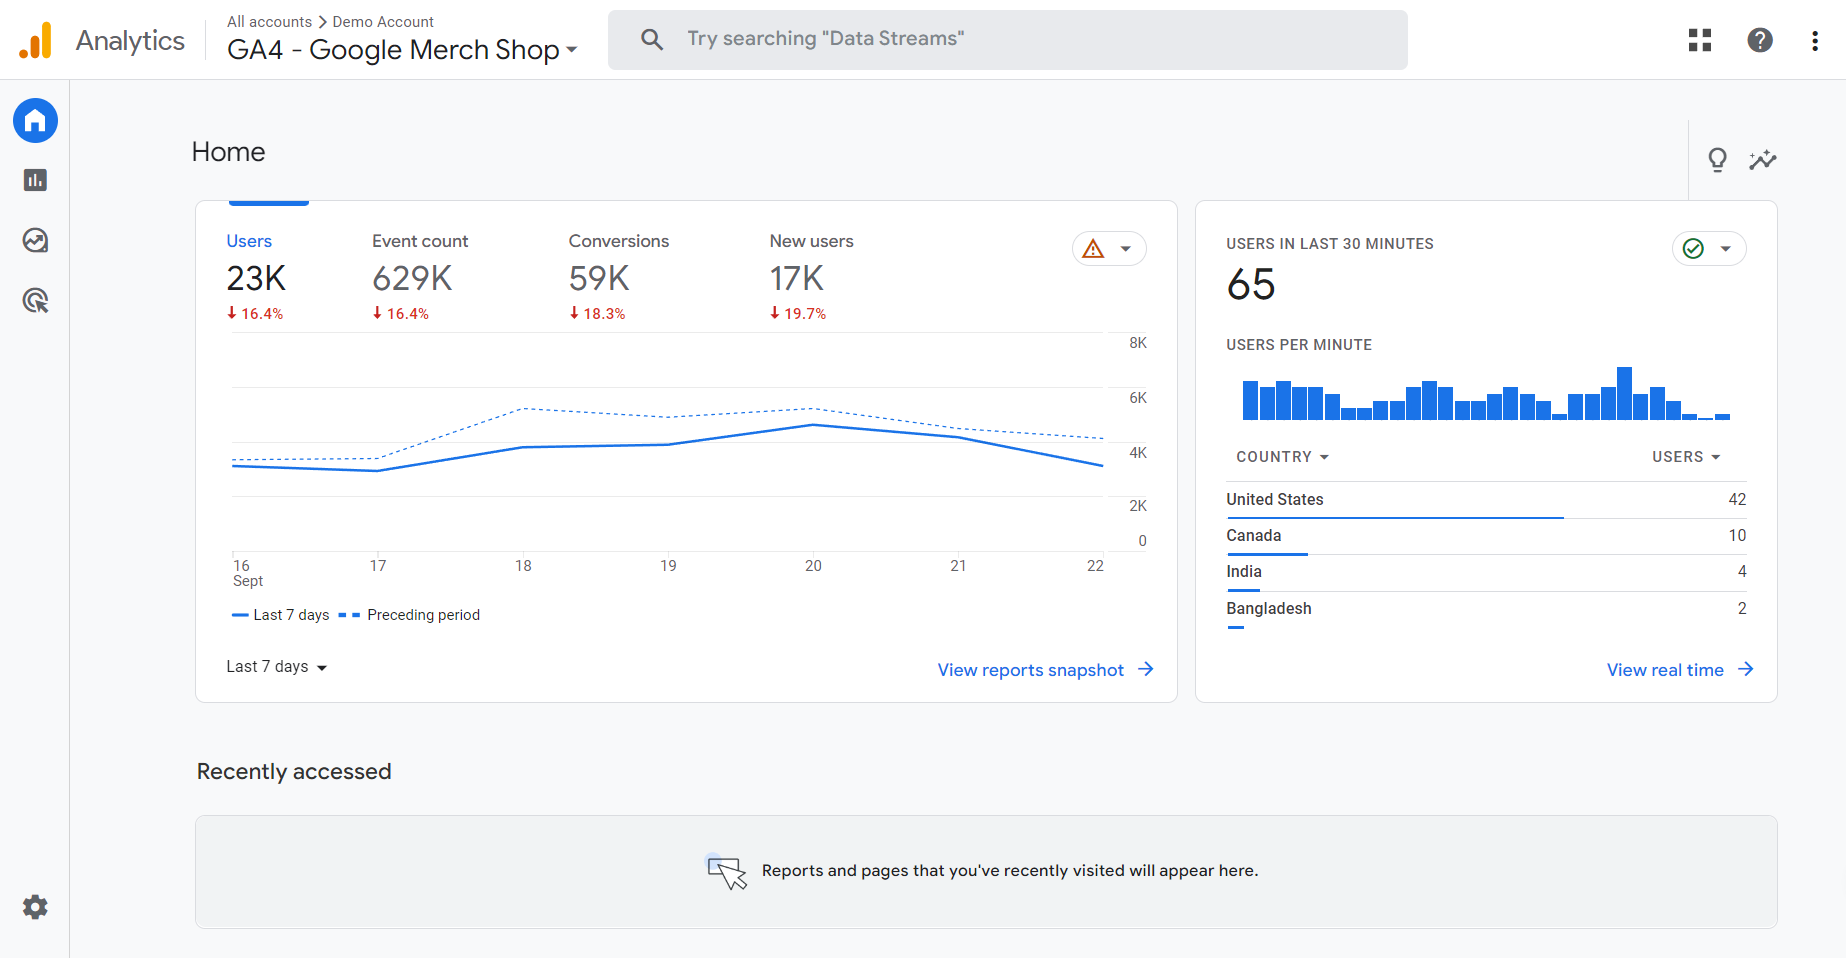Click the search magnifier icon
1846x958 pixels.
pos(652,39)
